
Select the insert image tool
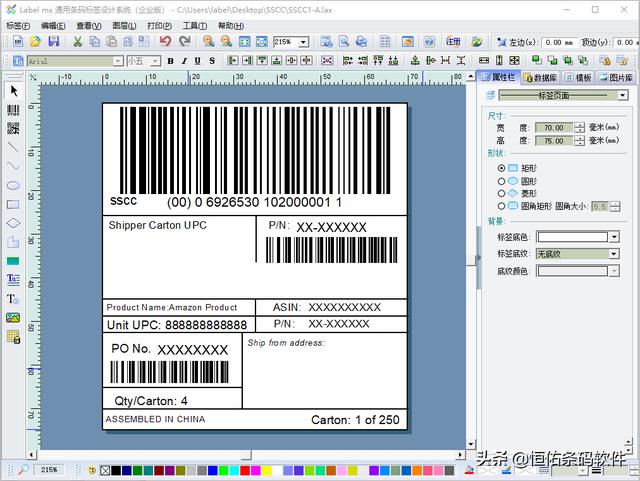coord(13,317)
